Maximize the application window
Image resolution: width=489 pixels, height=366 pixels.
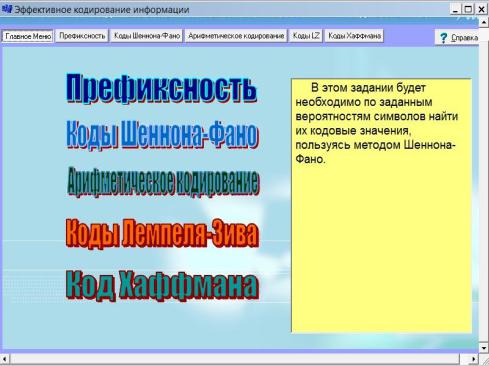[x=468, y=9]
